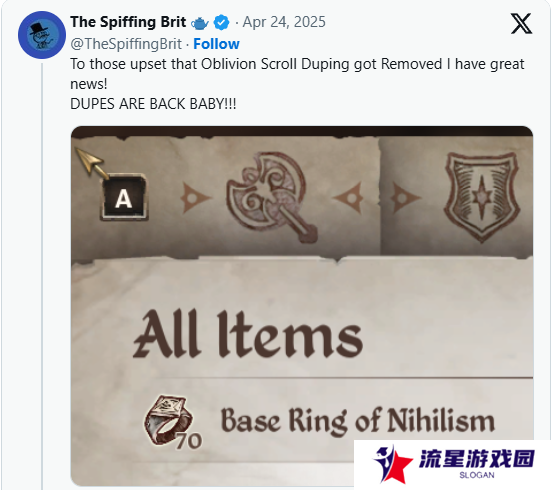The width and height of the screenshot is (554, 490).
Task: Select the shield armor category icon
Action: pos(482,196)
